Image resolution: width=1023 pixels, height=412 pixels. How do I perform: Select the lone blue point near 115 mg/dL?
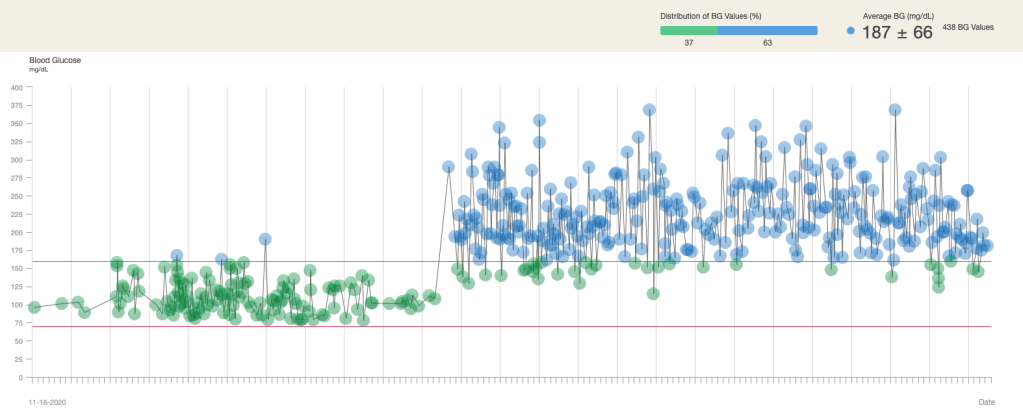(653, 293)
